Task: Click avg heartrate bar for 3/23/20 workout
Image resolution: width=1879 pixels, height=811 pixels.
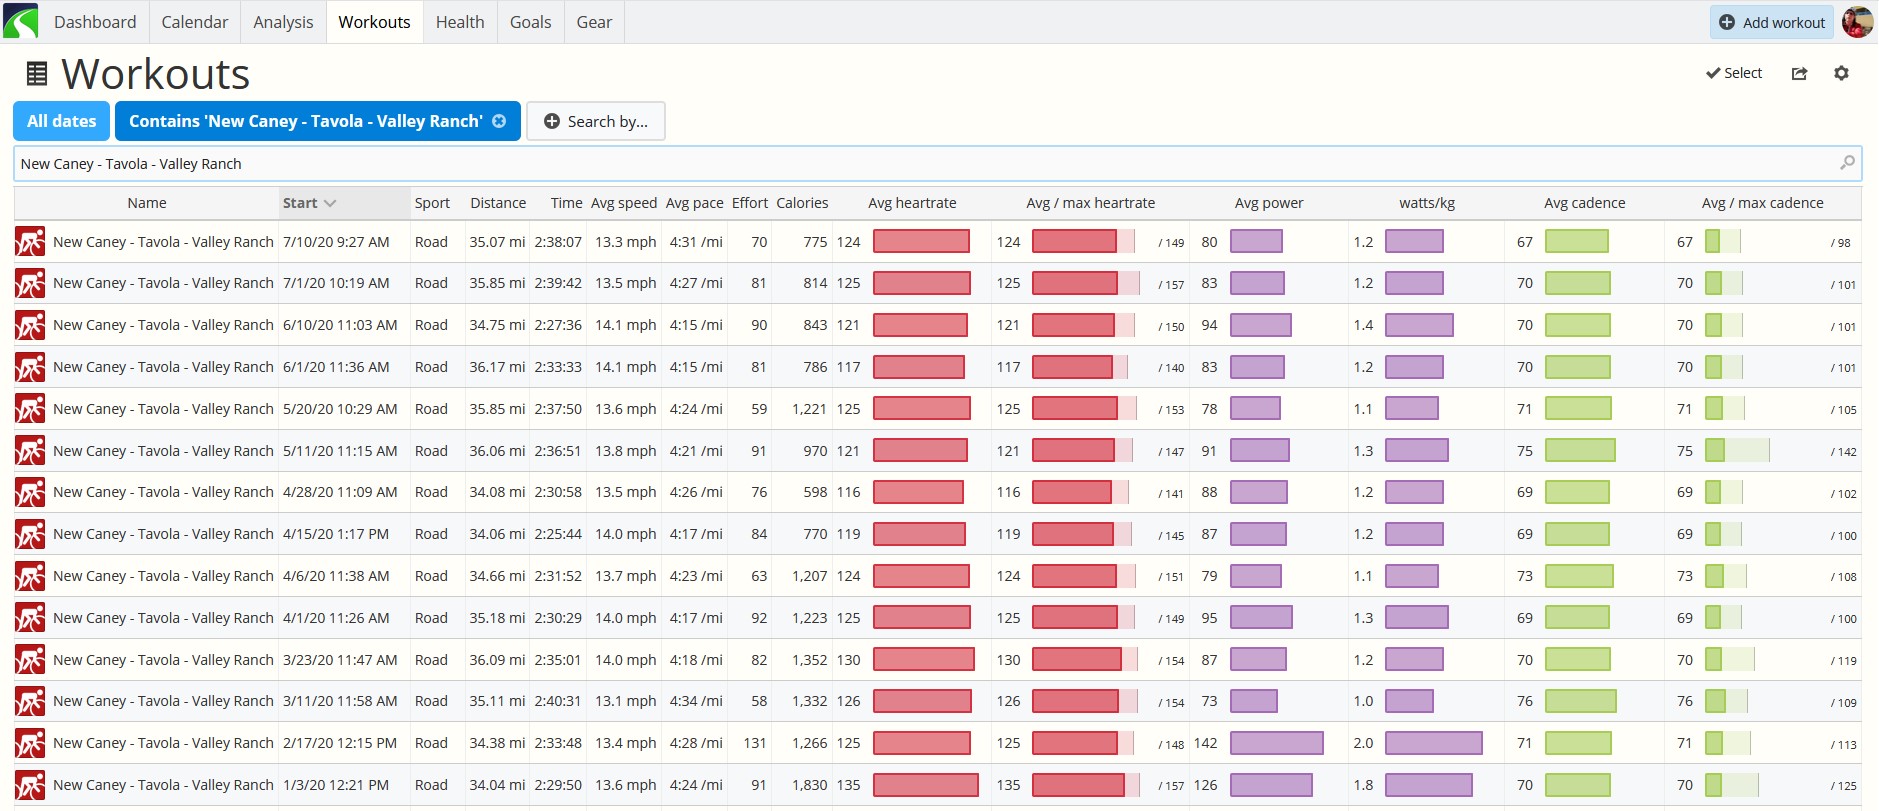Action: (x=924, y=660)
